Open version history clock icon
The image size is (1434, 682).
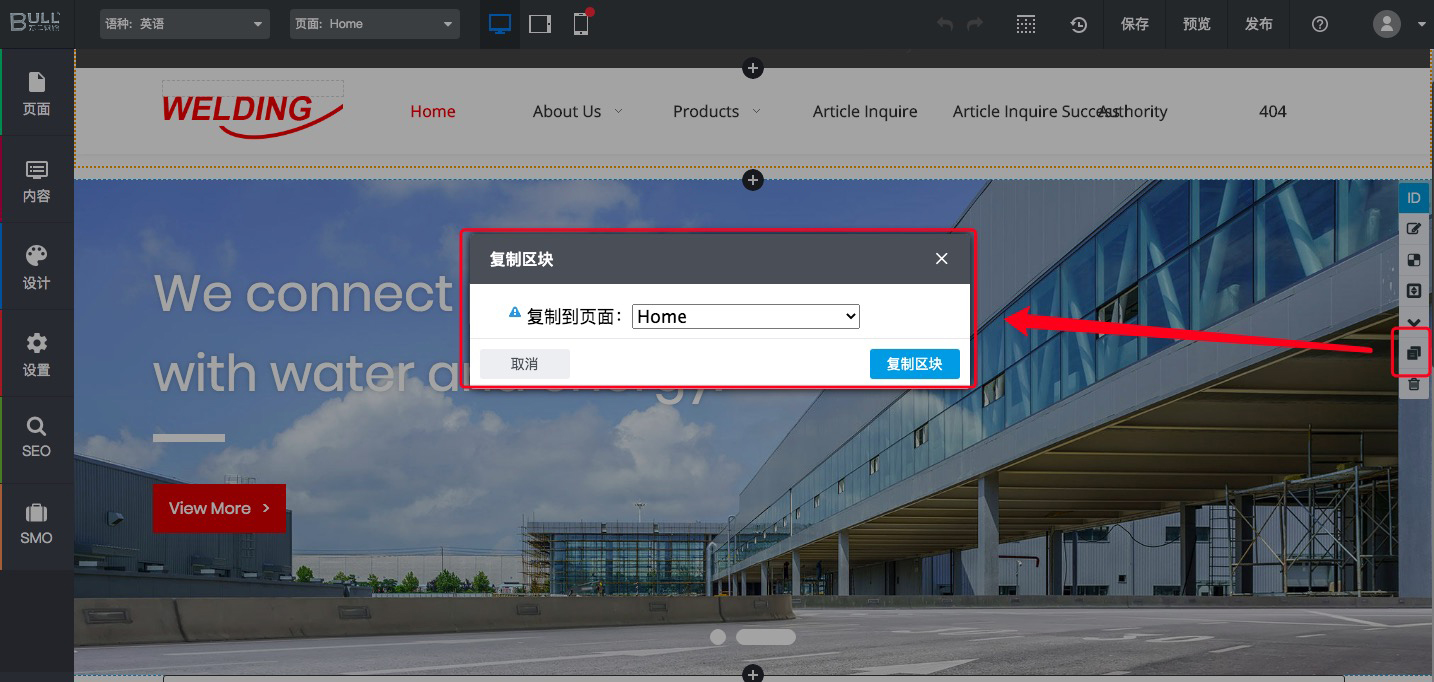pos(1078,25)
